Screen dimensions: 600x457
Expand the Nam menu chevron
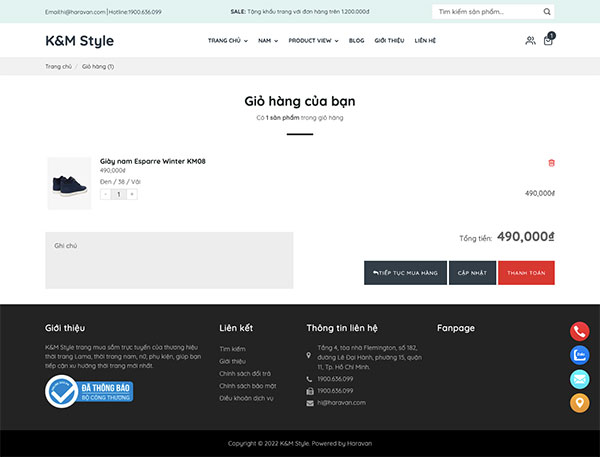click(276, 41)
